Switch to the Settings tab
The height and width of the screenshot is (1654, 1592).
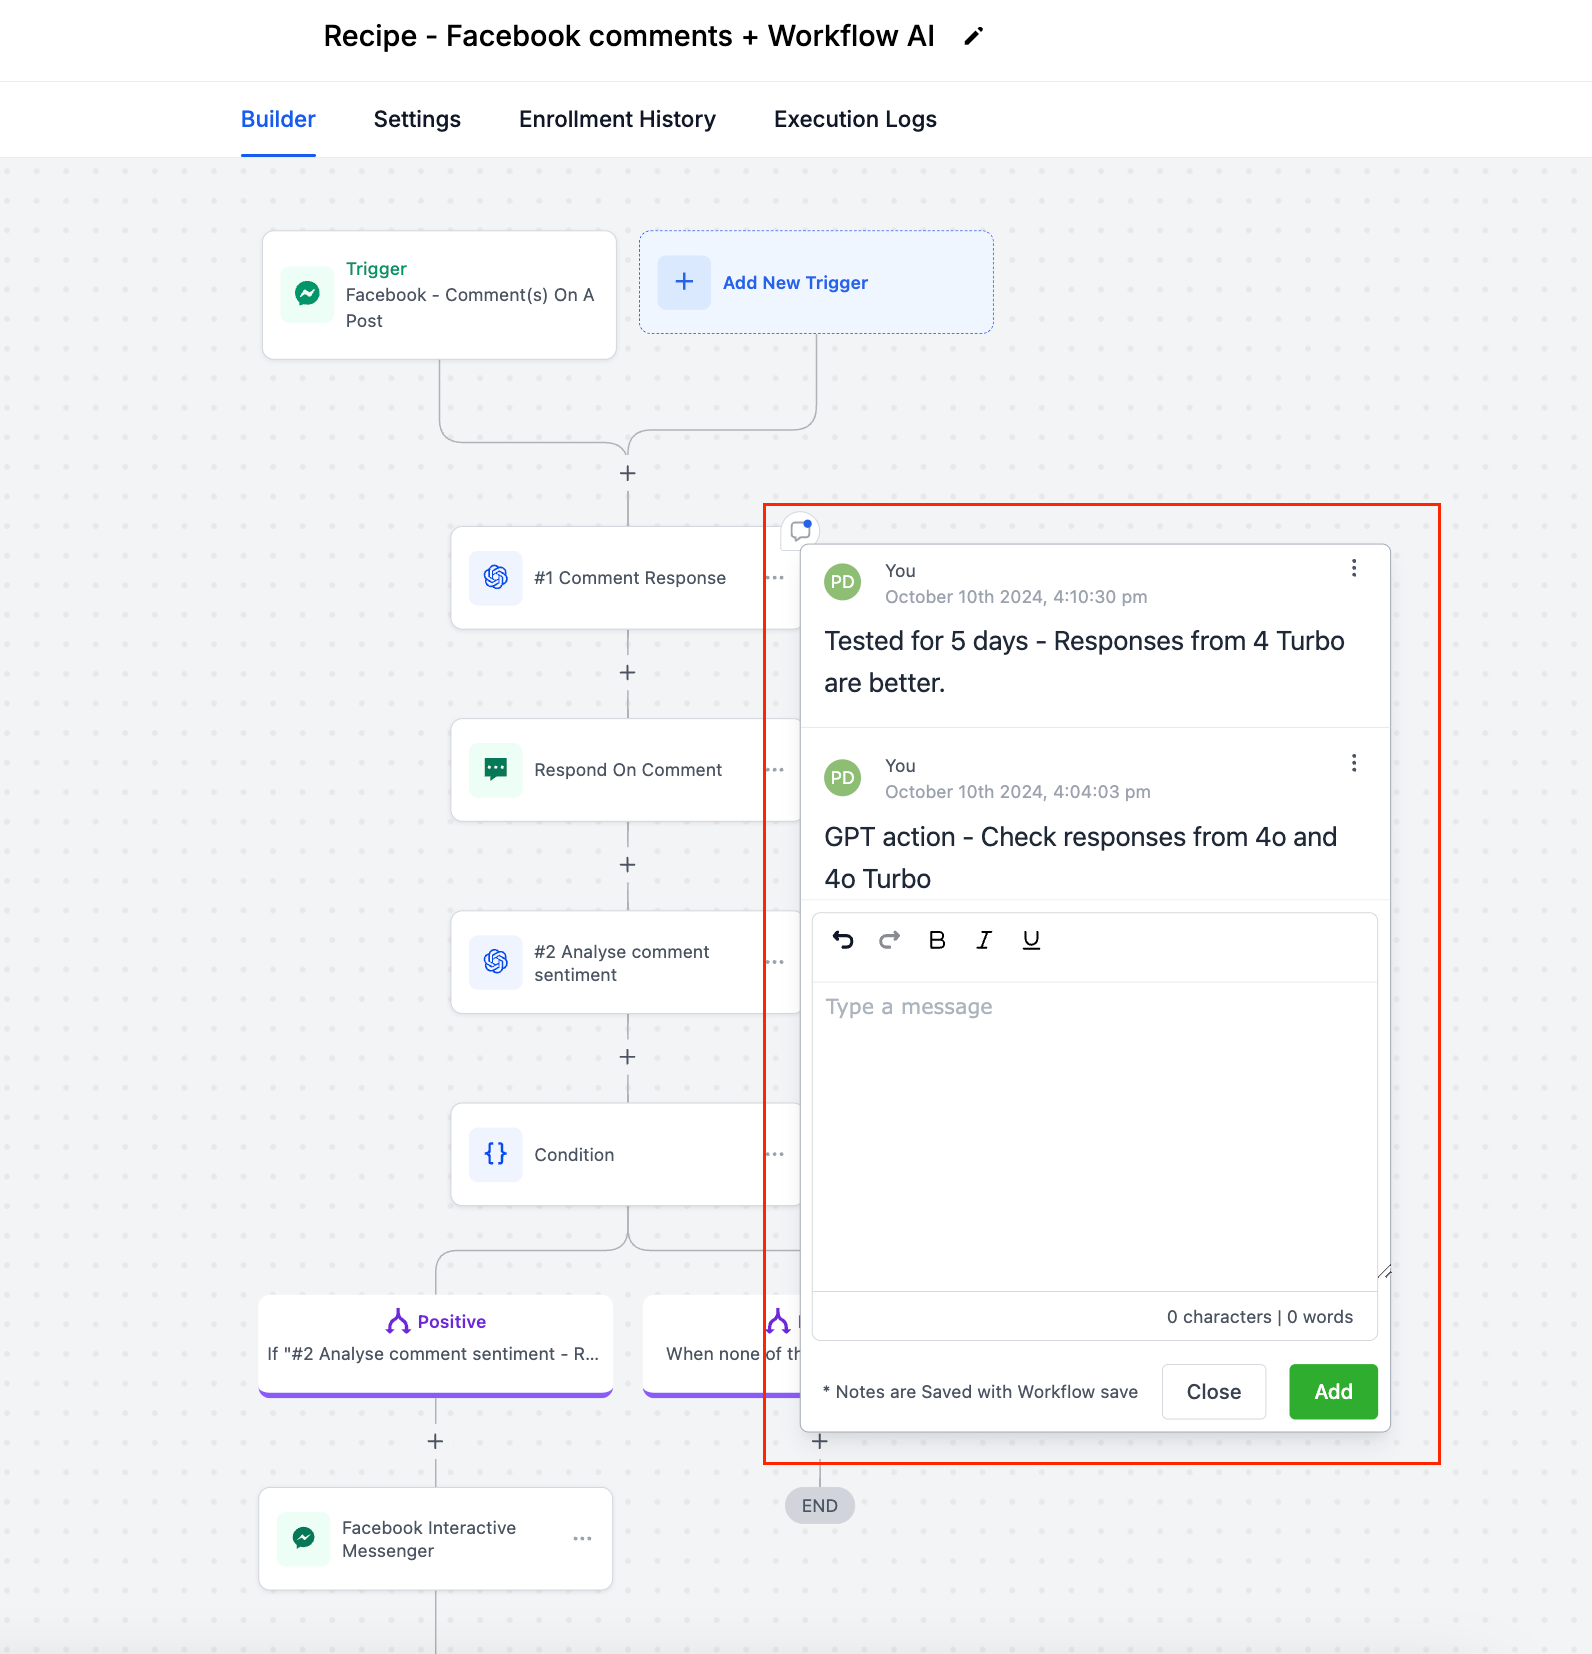coord(417,119)
